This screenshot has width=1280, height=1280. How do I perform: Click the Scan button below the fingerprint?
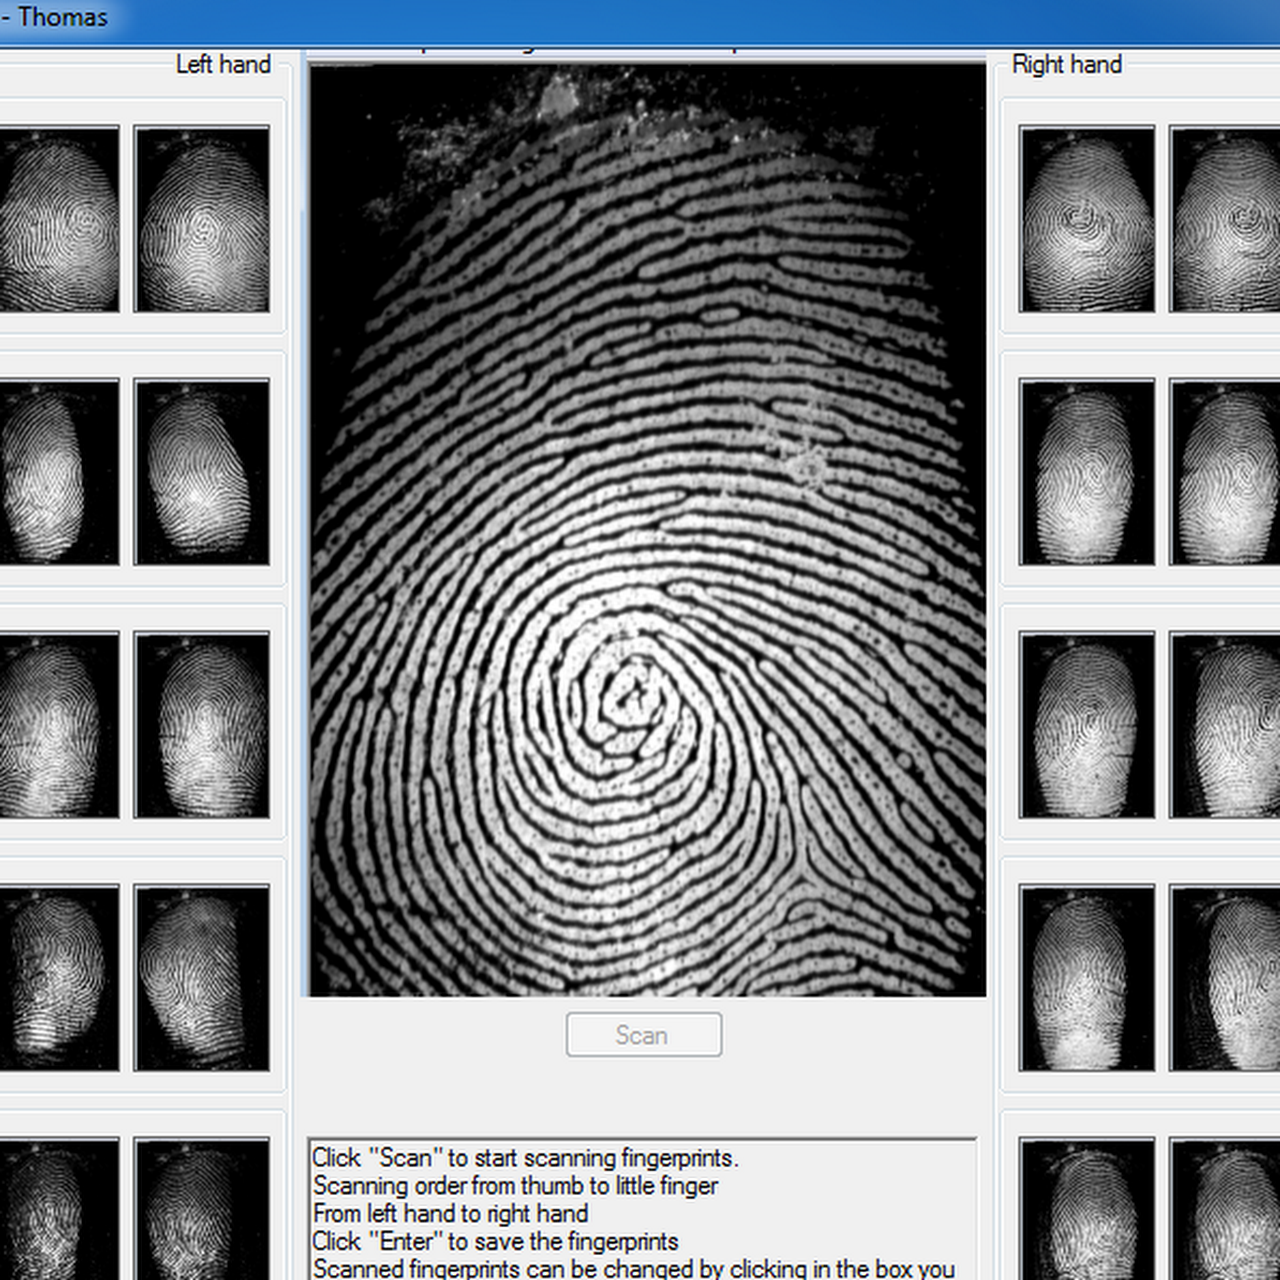643,1035
